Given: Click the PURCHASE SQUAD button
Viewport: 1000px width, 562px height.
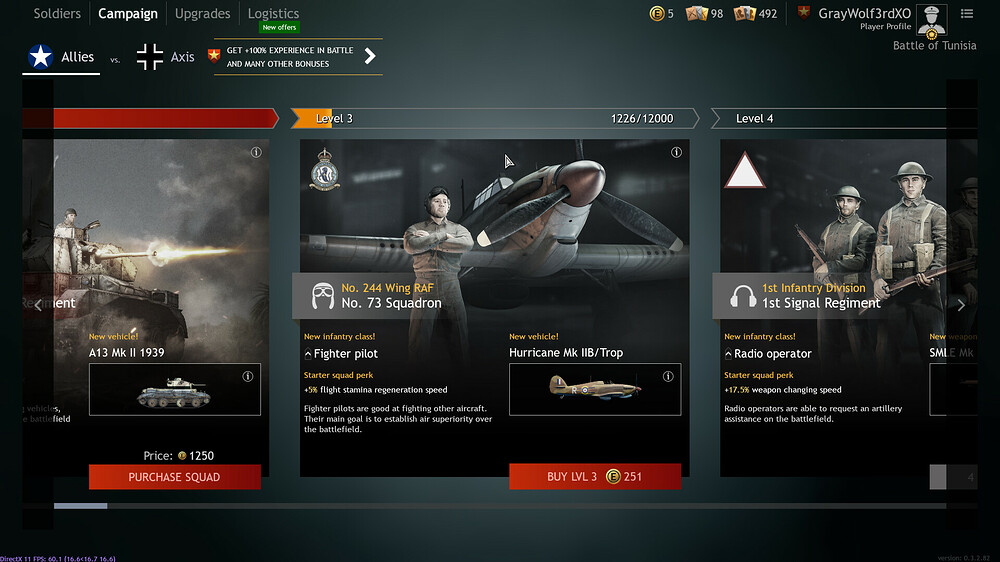Looking at the screenshot, I should [175, 477].
